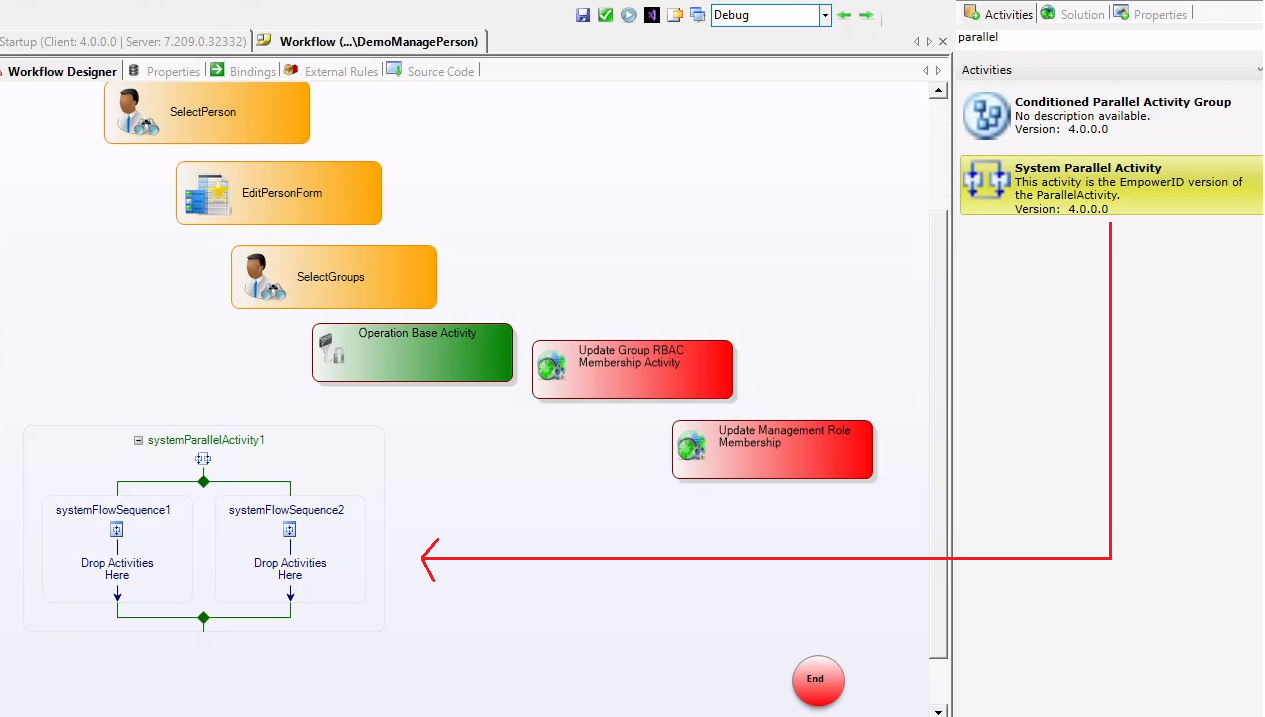Select the Startup document tab
Screen dimensions: 1265x717
click(123, 41)
